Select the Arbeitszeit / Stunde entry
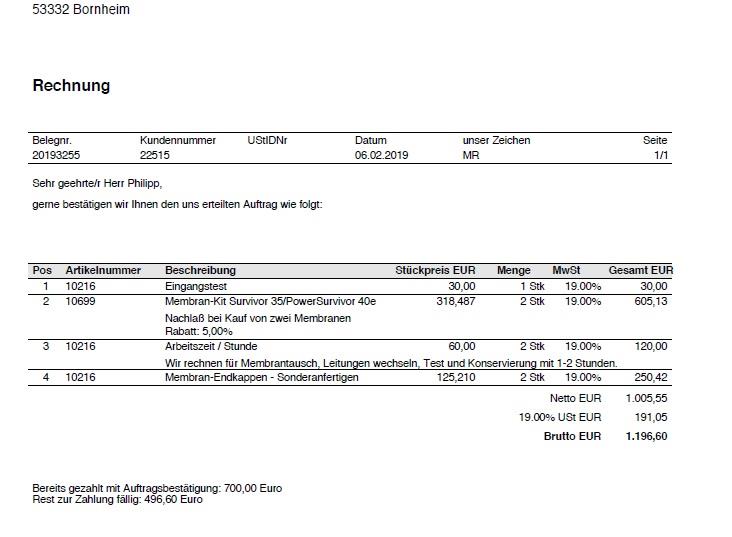This screenshot has width=732, height=537. (211, 346)
